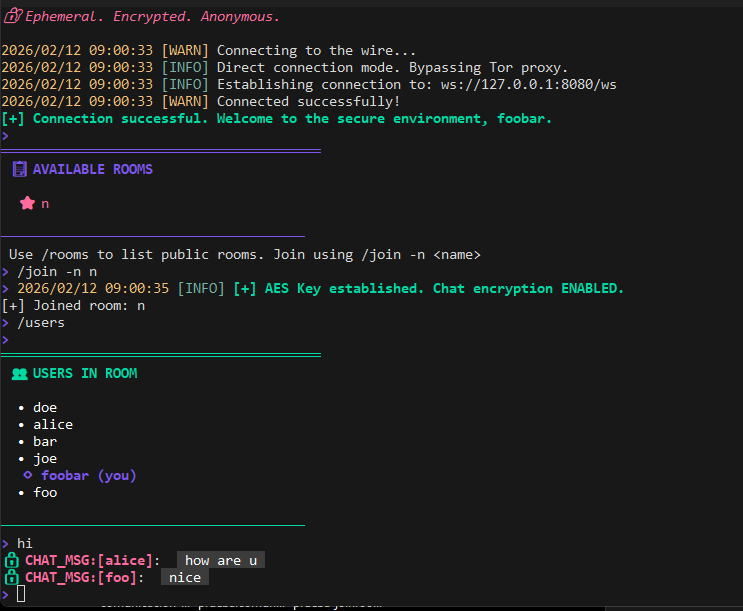Click the lock icon on foo's chat message
The width and height of the screenshot is (743, 611).
pyautogui.click(x=12, y=578)
